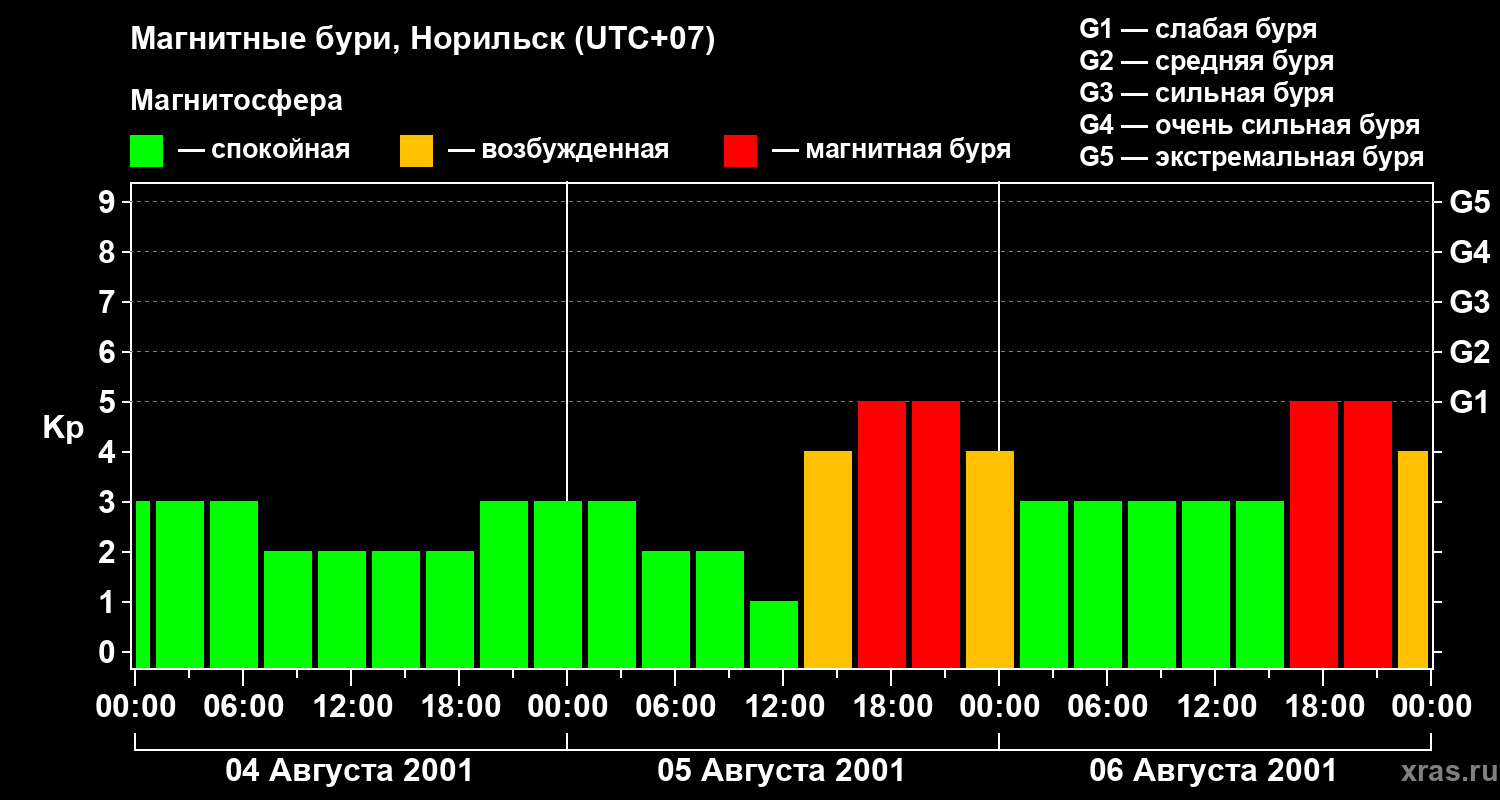Click the '7' tick label on Kp axis
The height and width of the screenshot is (800, 1500).
tap(109, 302)
